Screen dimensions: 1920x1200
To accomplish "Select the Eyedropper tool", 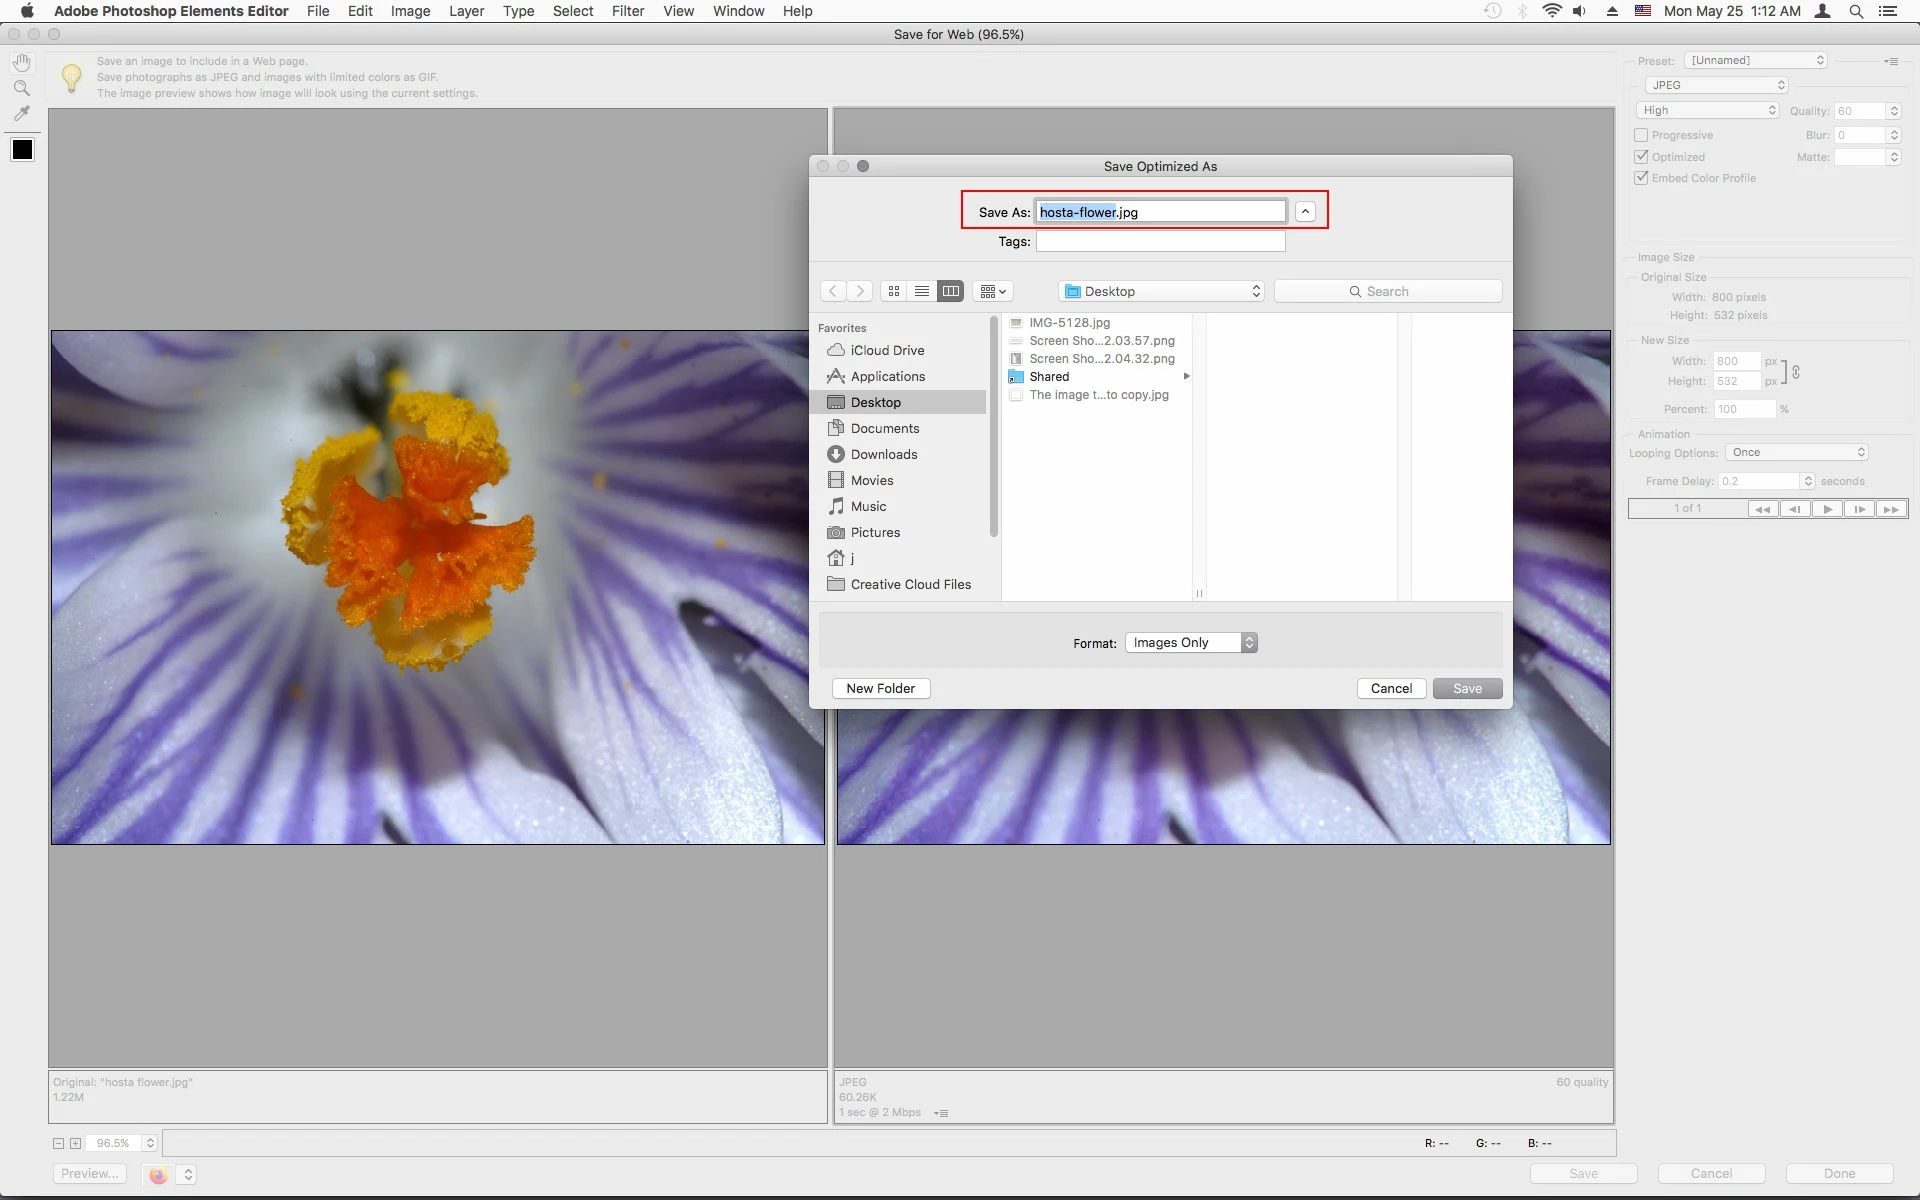I will [22, 114].
